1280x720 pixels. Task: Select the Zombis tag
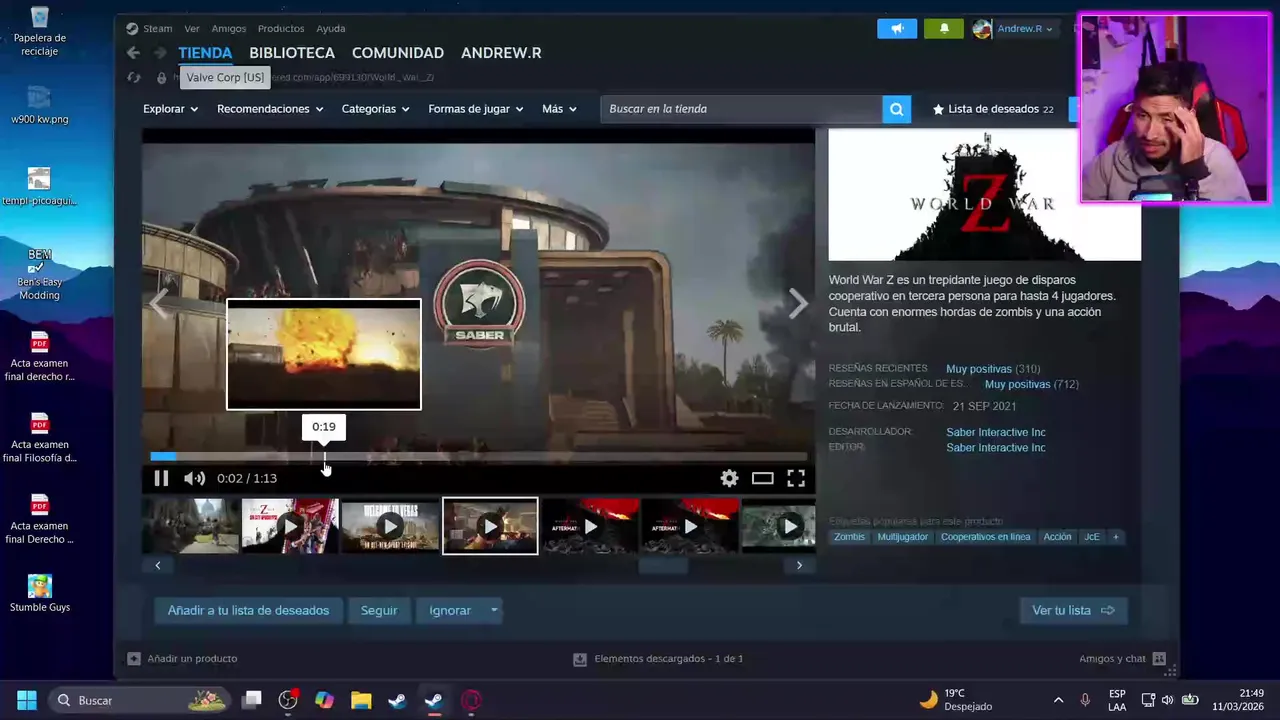[x=849, y=537]
